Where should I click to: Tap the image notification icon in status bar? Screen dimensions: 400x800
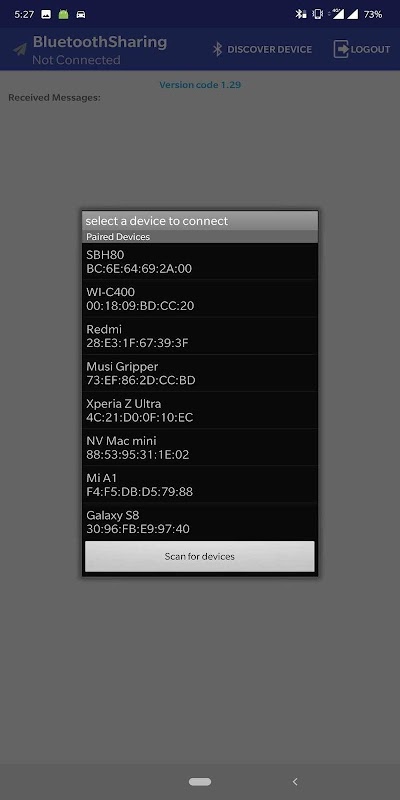coord(46,14)
